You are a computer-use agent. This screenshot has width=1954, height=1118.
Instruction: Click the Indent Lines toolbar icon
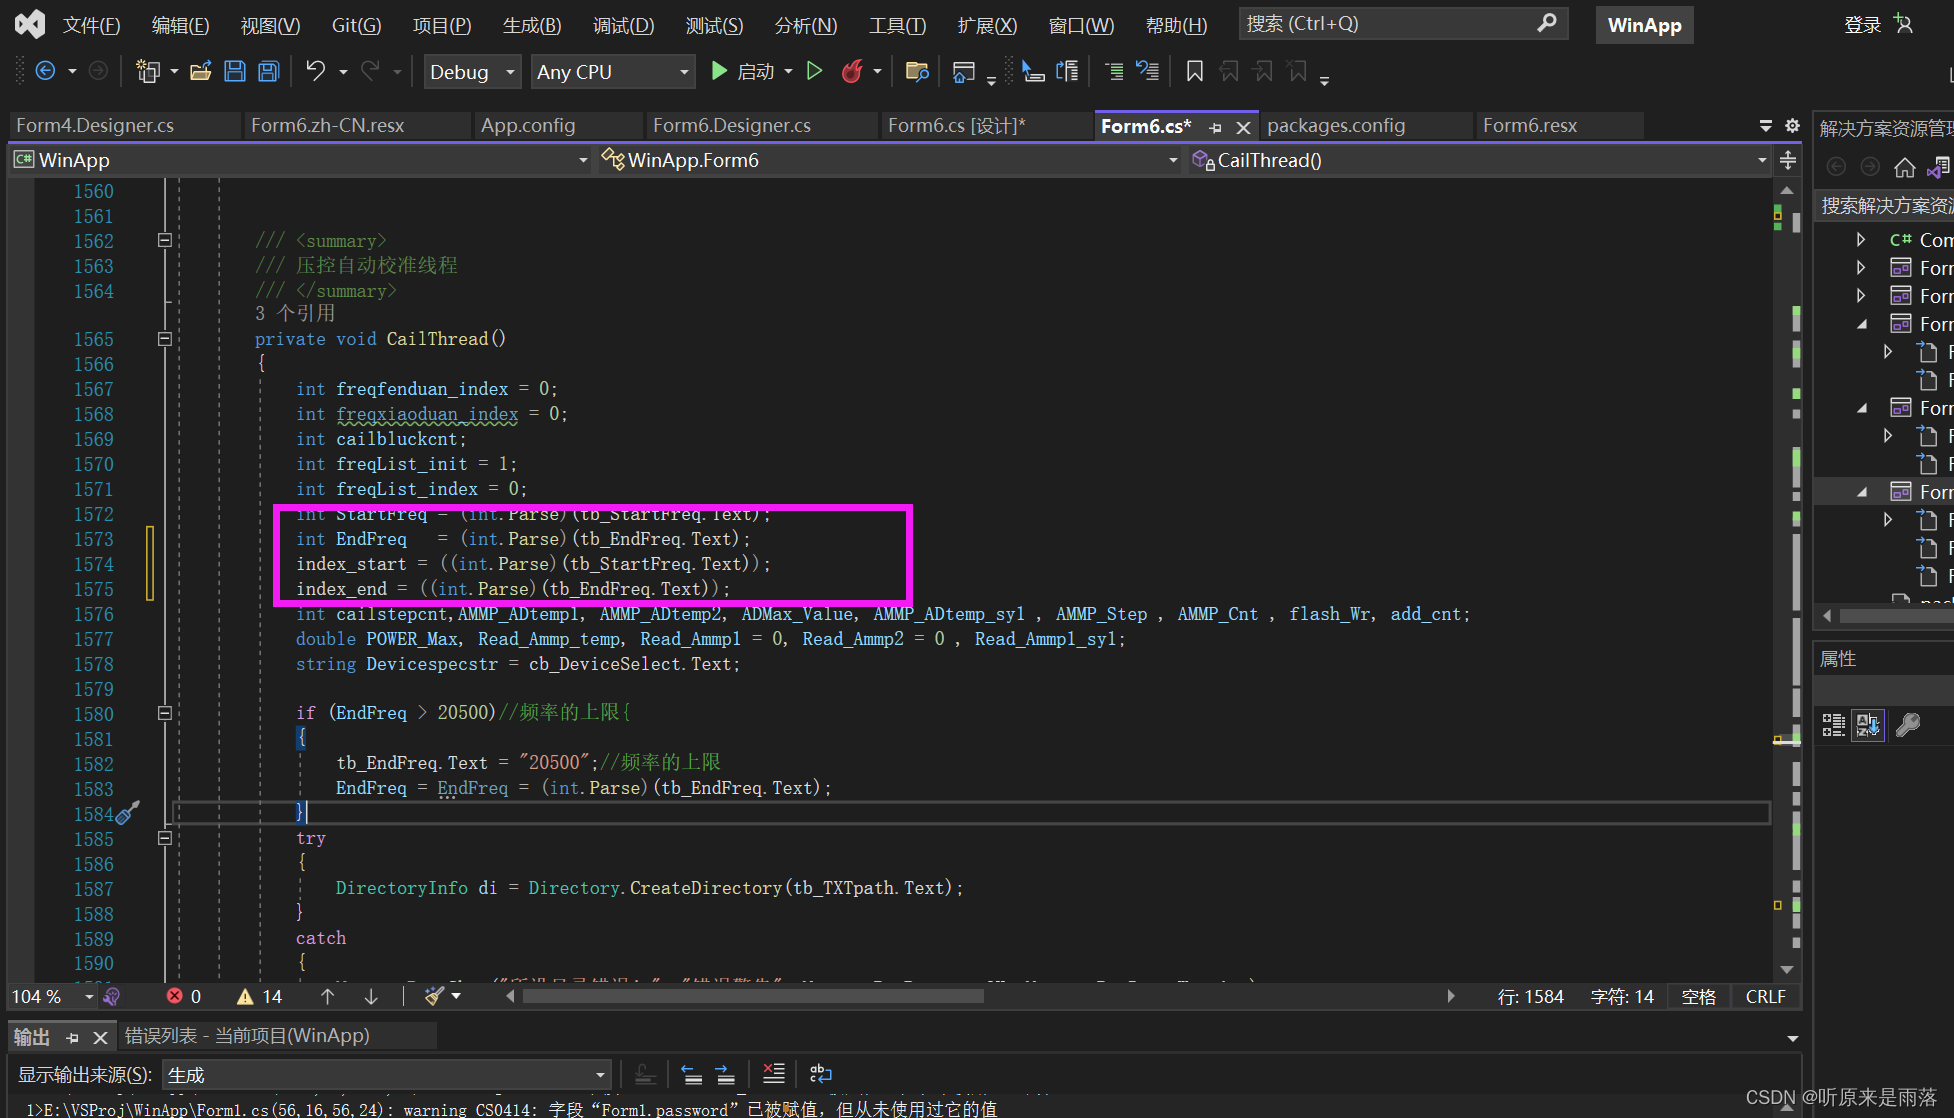point(1113,71)
